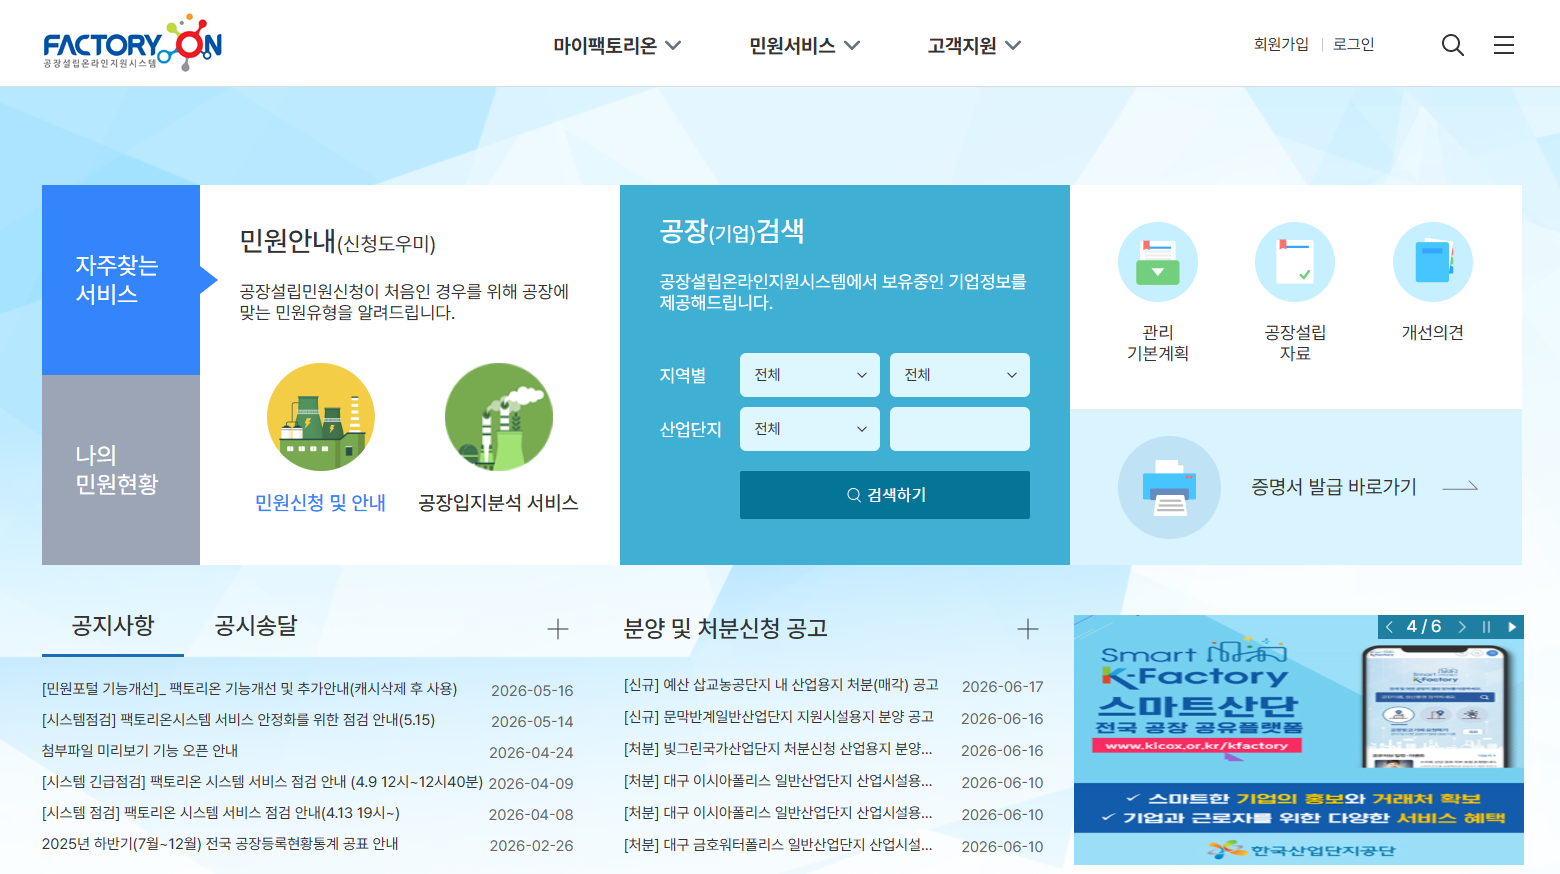The width and height of the screenshot is (1560, 874).
Task: Open the 빛그린국가산업단지 처분신청 listing
Action: (778, 749)
